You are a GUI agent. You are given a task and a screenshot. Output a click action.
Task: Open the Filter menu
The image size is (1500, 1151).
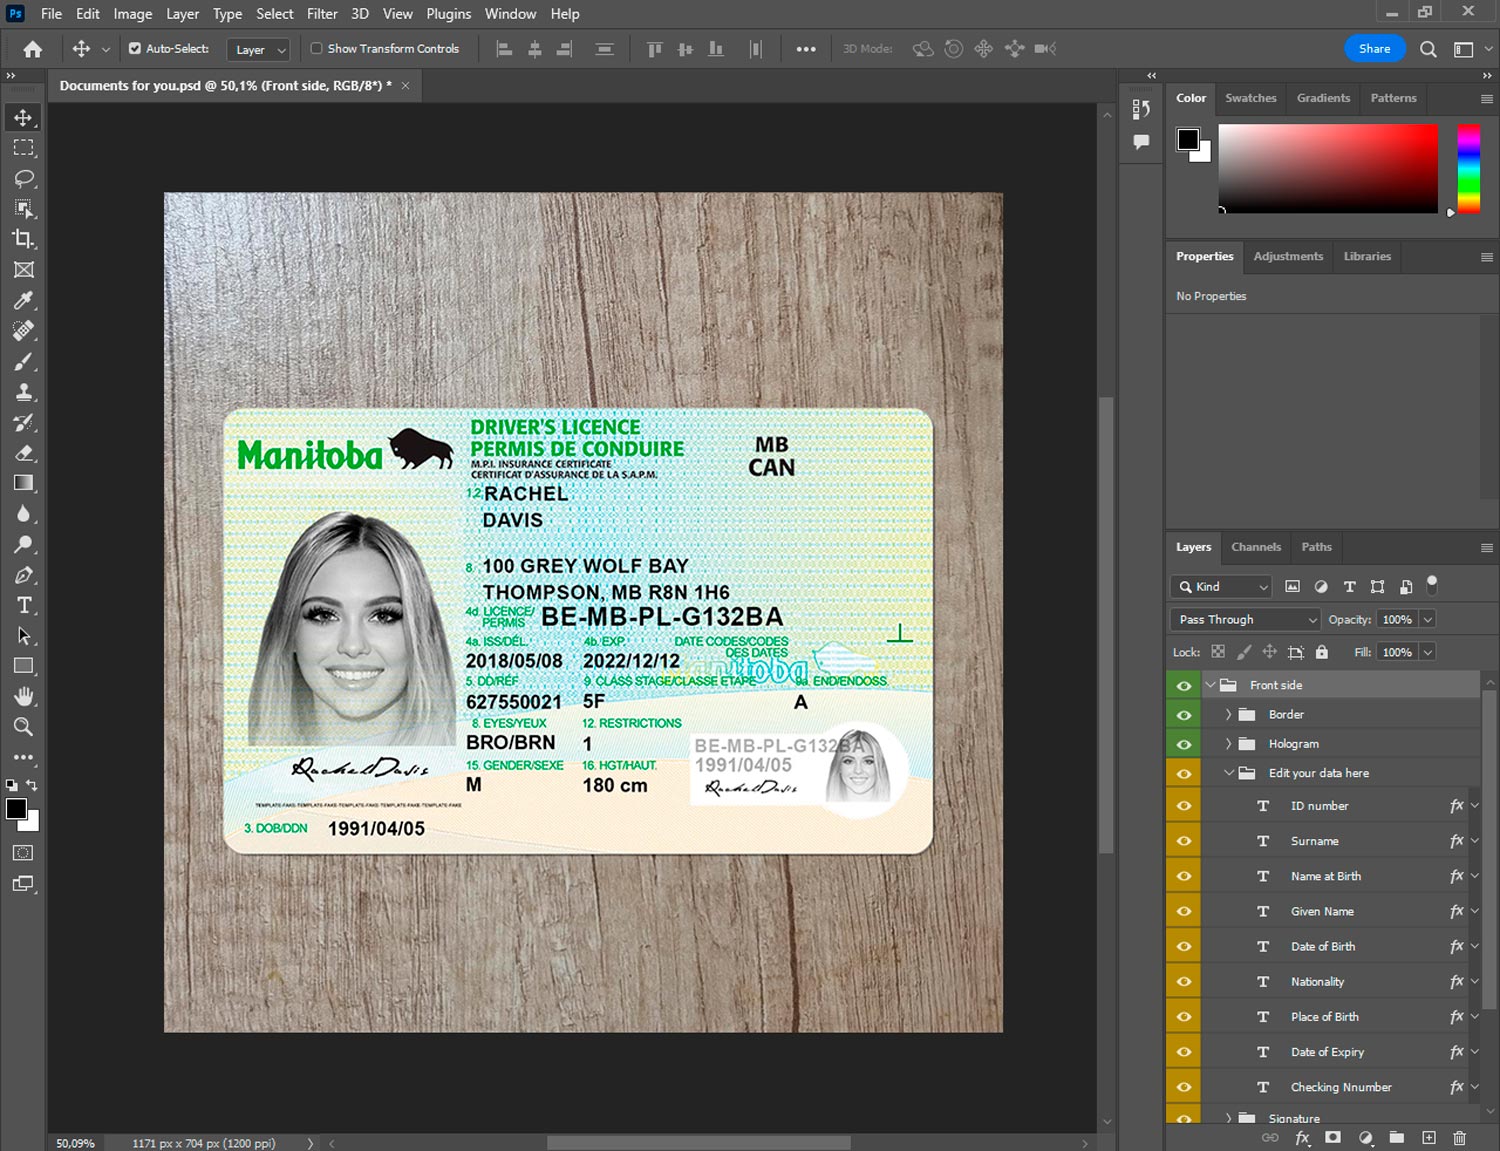tap(321, 14)
